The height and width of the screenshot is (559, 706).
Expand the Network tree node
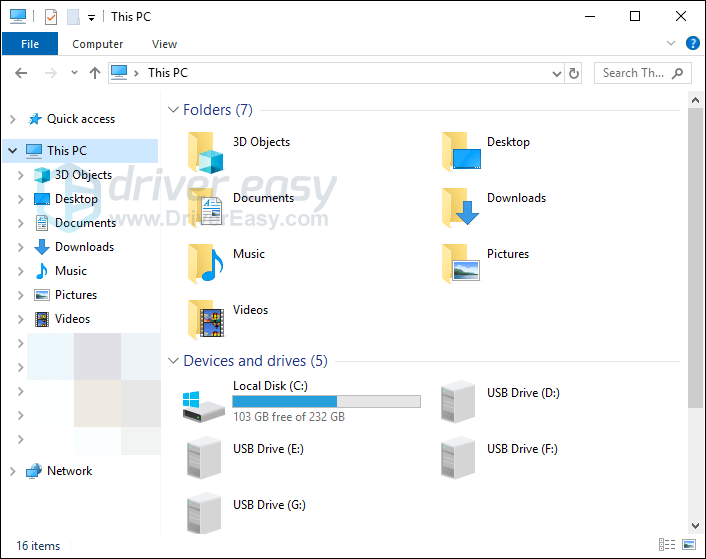click(x=12, y=471)
